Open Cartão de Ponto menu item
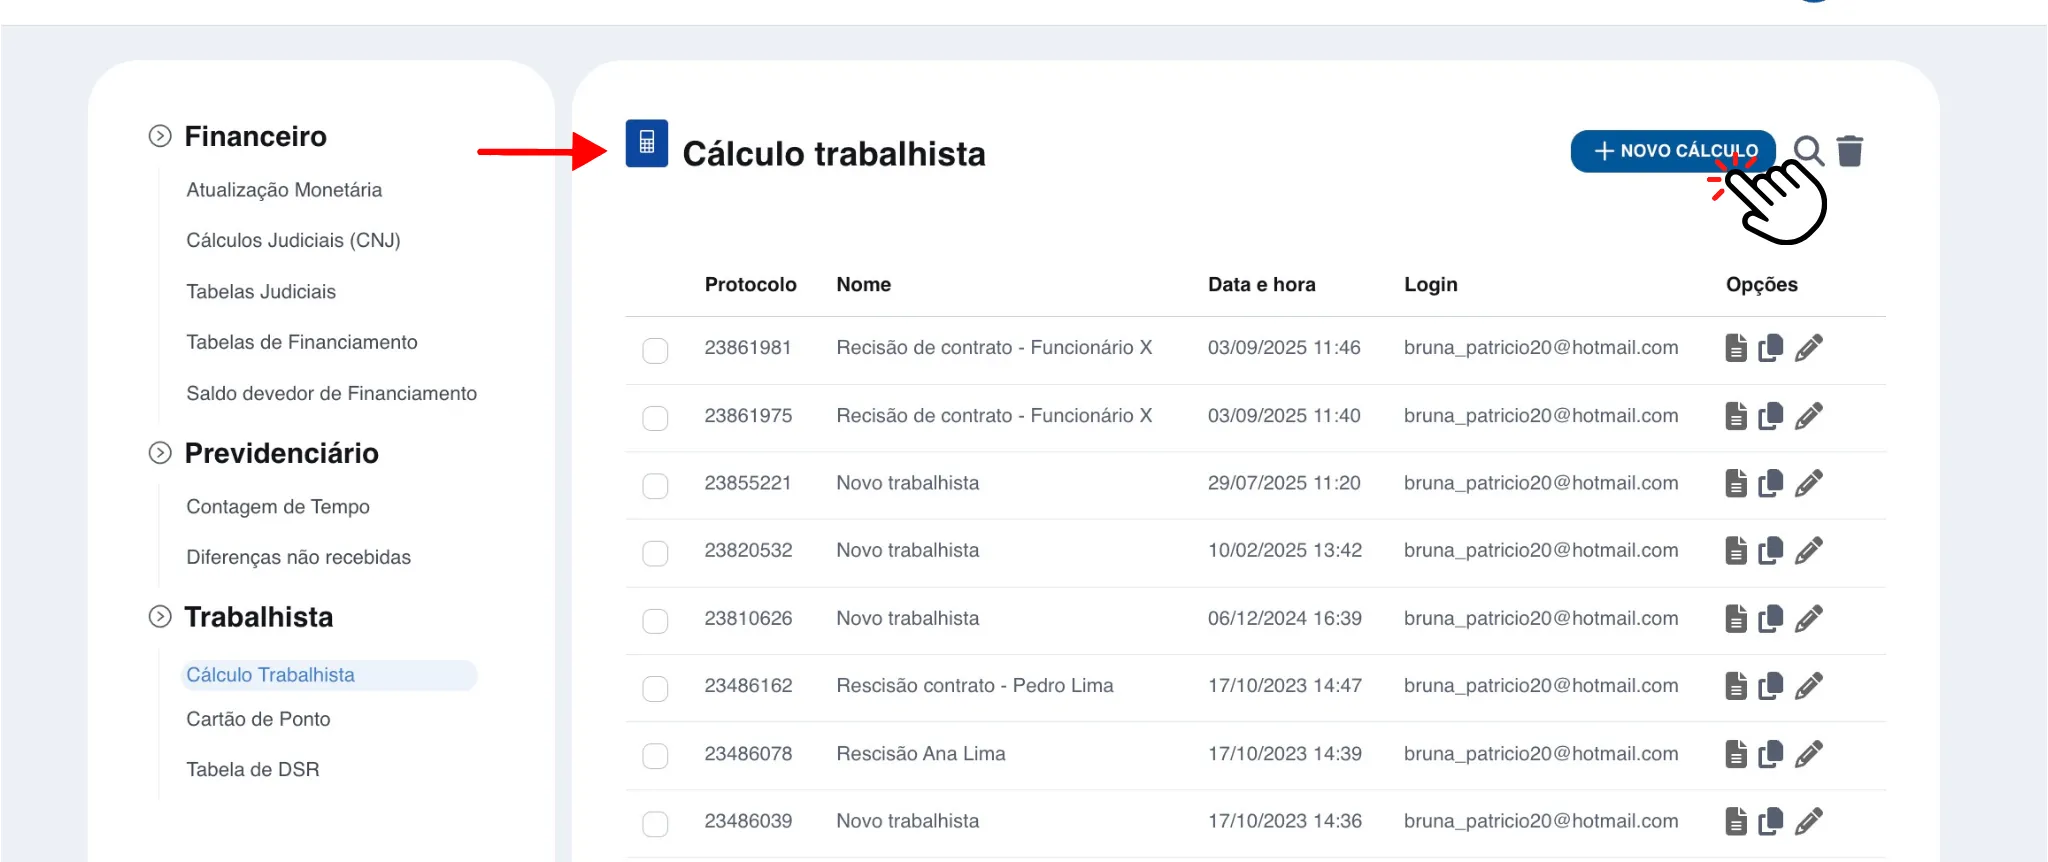This screenshot has height=862, width=2048. [x=258, y=719]
